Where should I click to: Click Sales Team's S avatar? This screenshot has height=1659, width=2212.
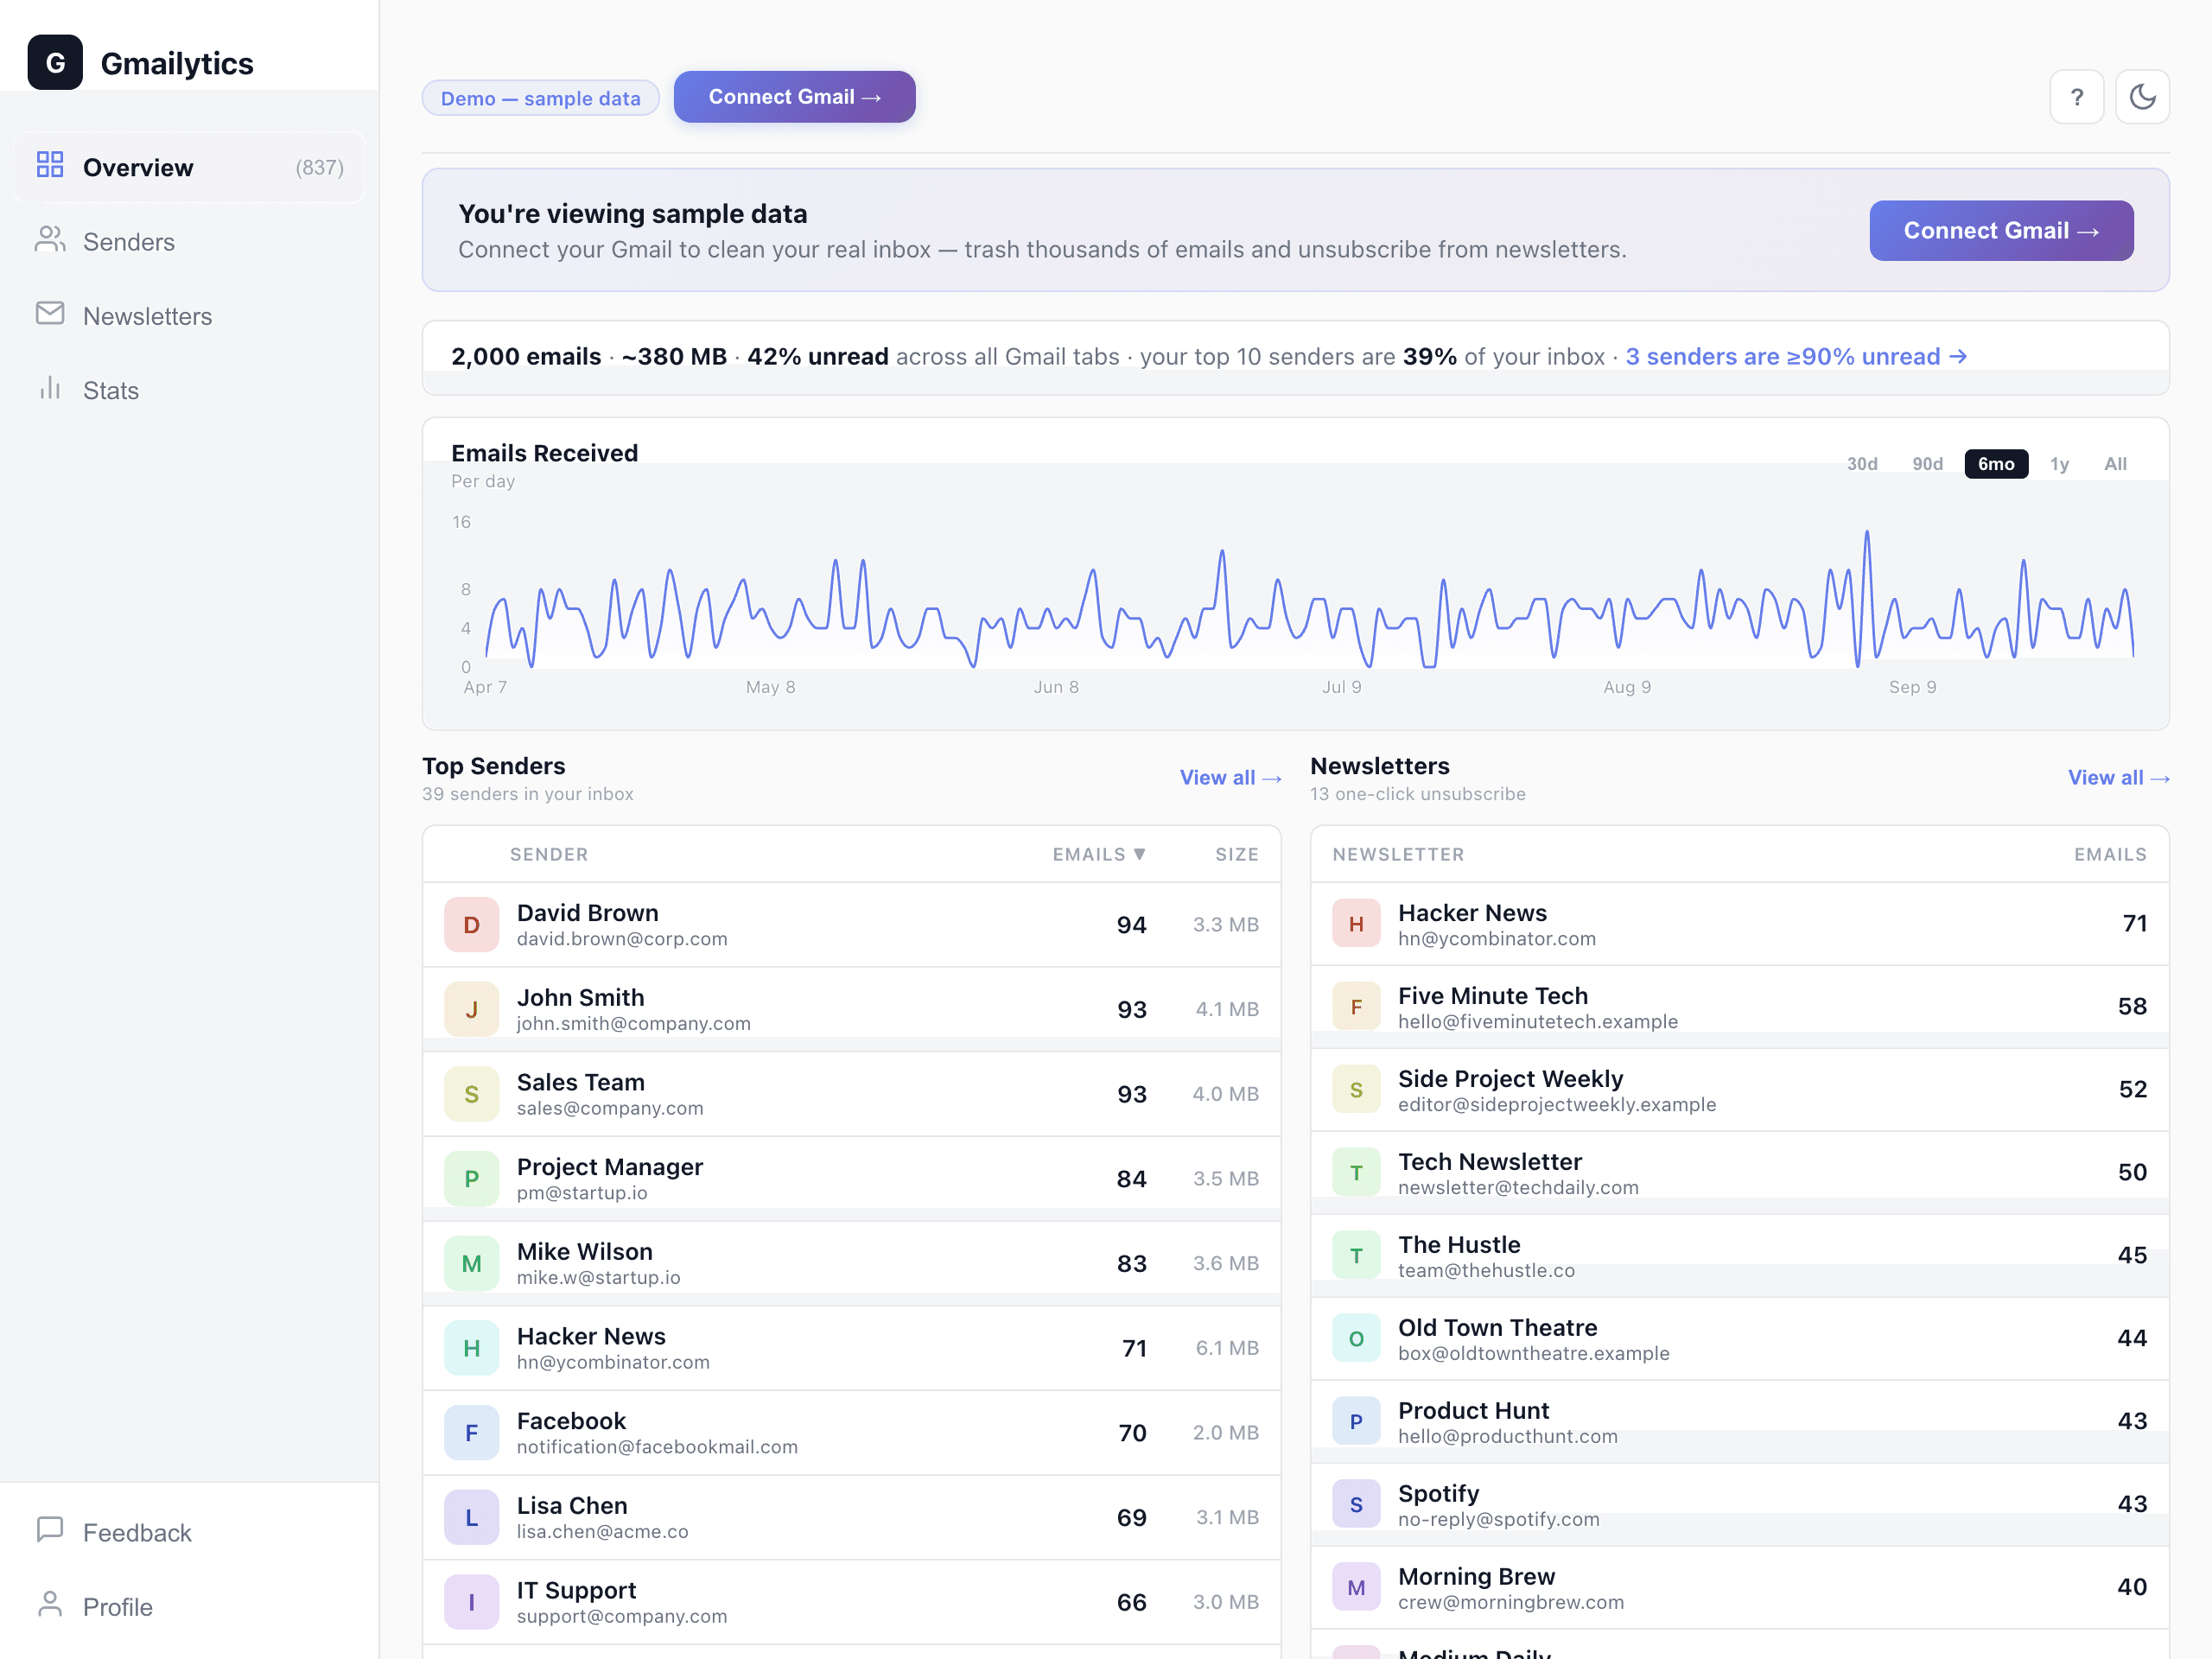tap(472, 1094)
